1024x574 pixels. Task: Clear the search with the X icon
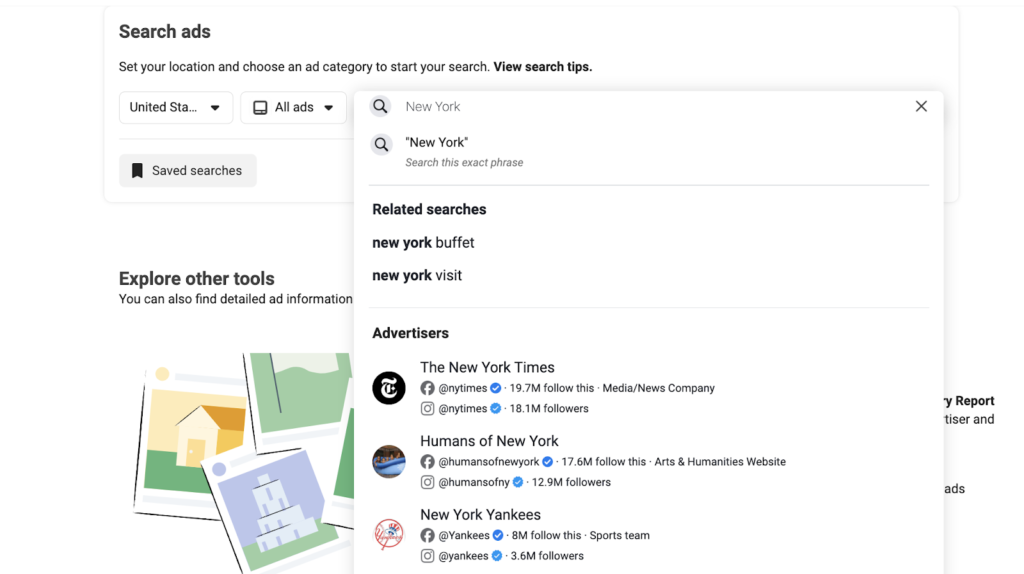click(x=921, y=106)
